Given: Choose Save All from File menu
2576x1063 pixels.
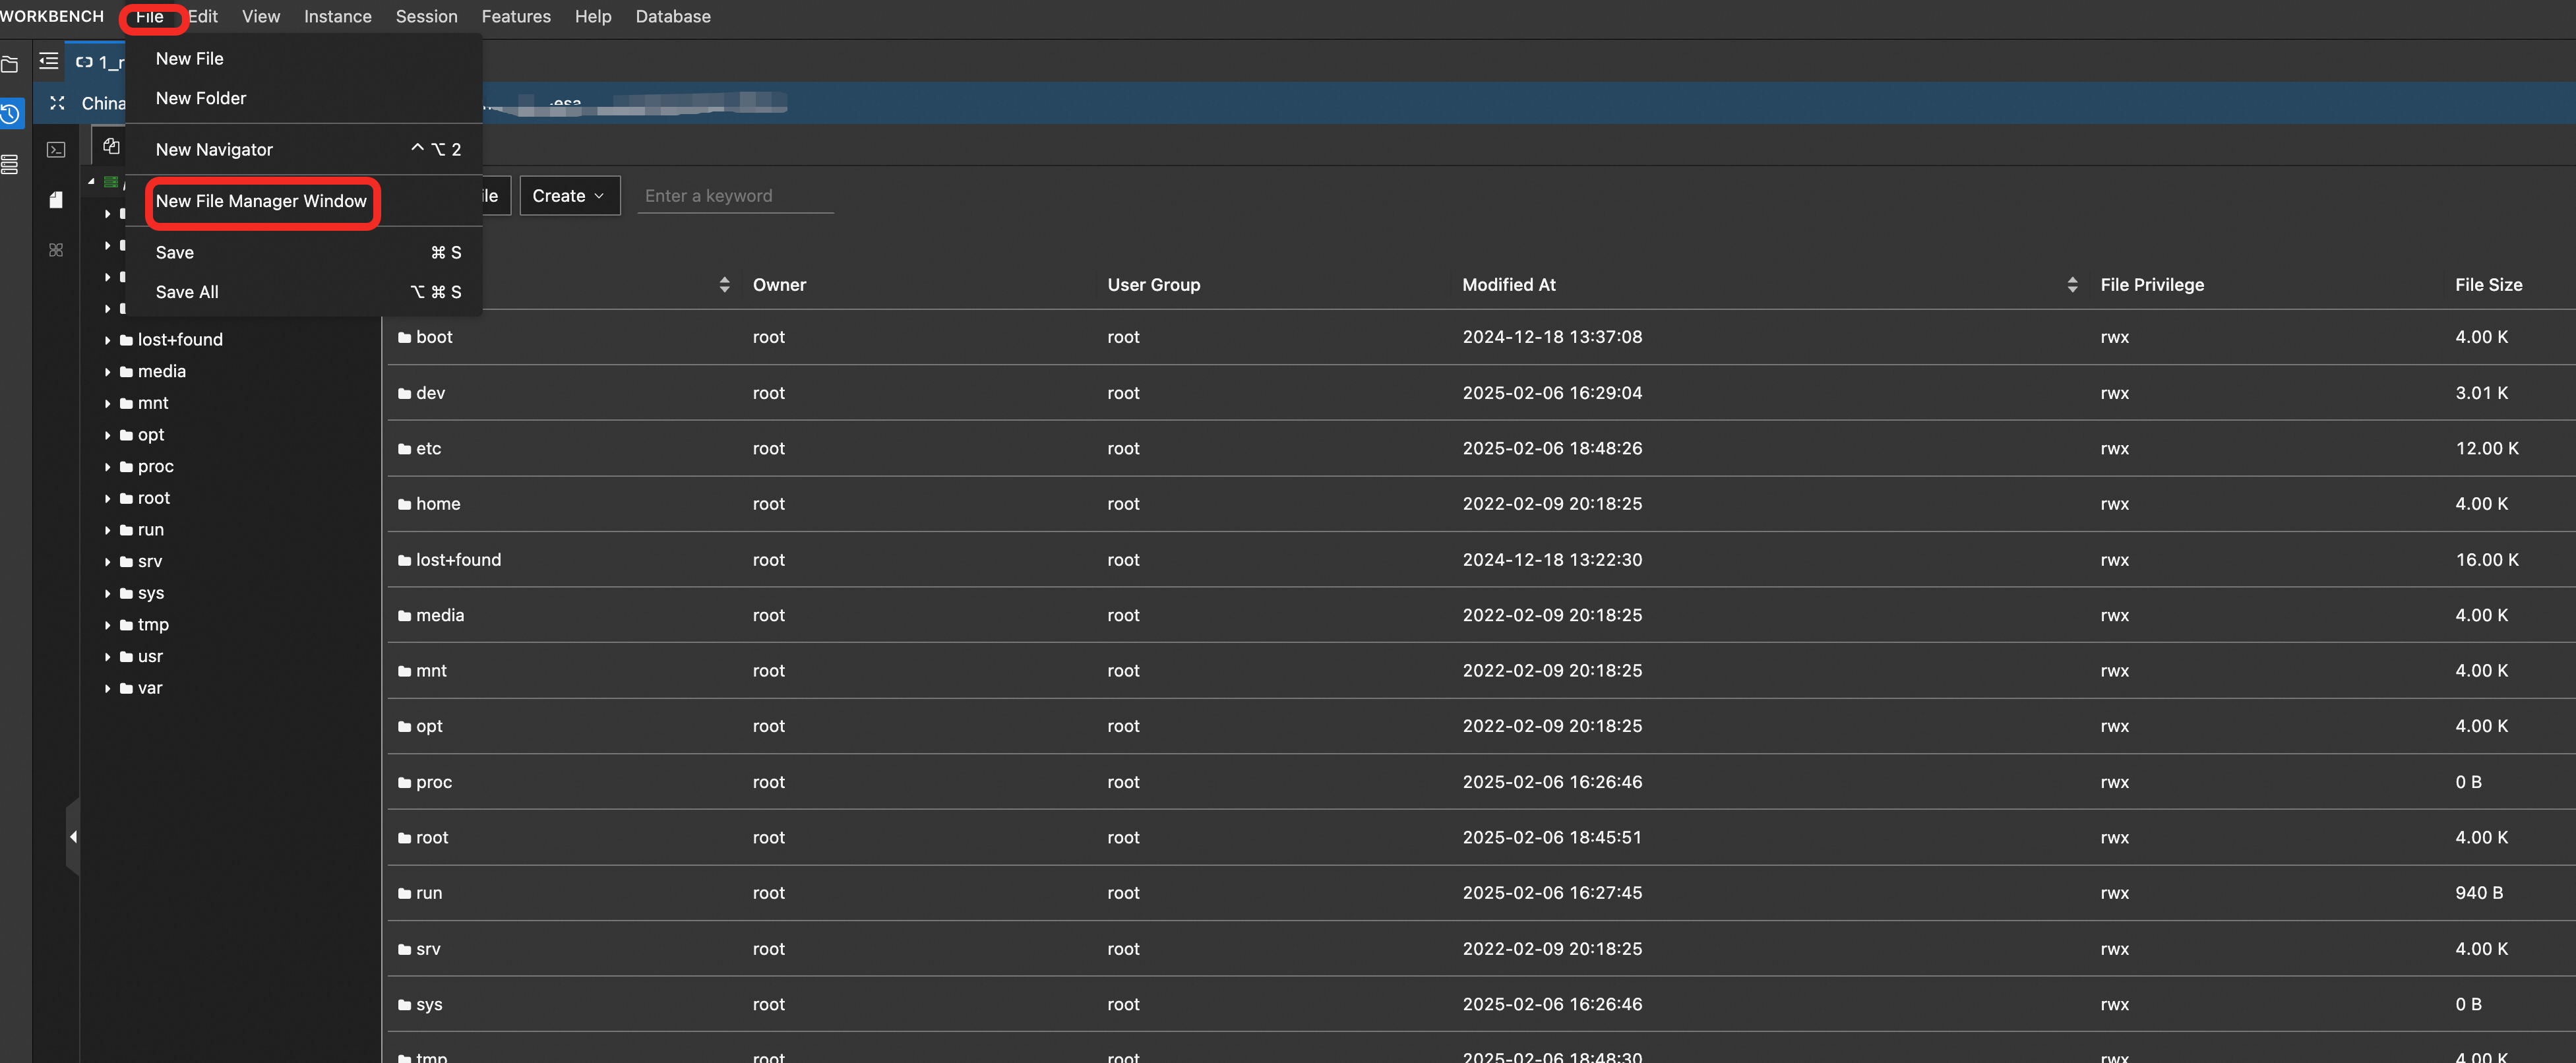Looking at the screenshot, I should pyautogui.click(x=187, y=292).
